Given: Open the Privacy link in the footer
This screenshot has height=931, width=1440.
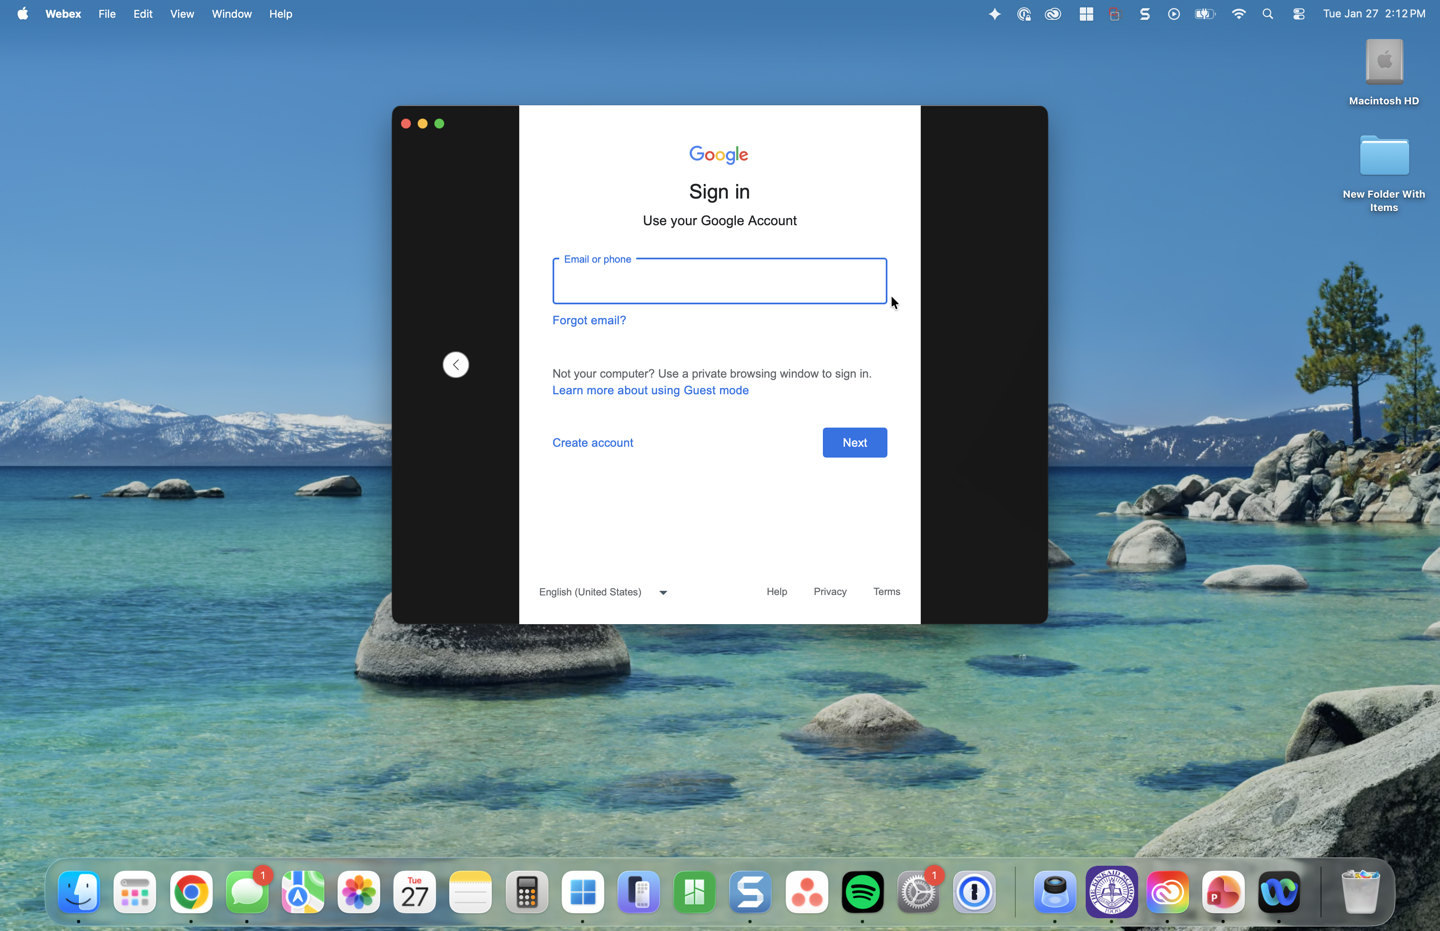Looking at the screenshot, I should [x=830, y=592].
